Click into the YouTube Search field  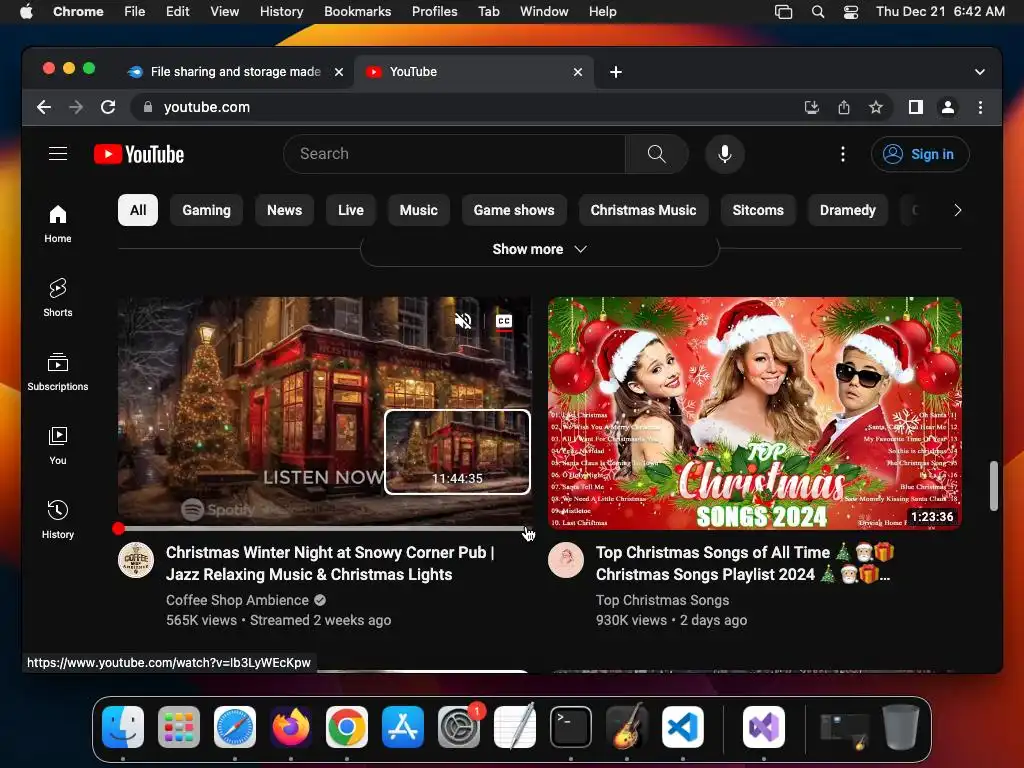(454, 154)
